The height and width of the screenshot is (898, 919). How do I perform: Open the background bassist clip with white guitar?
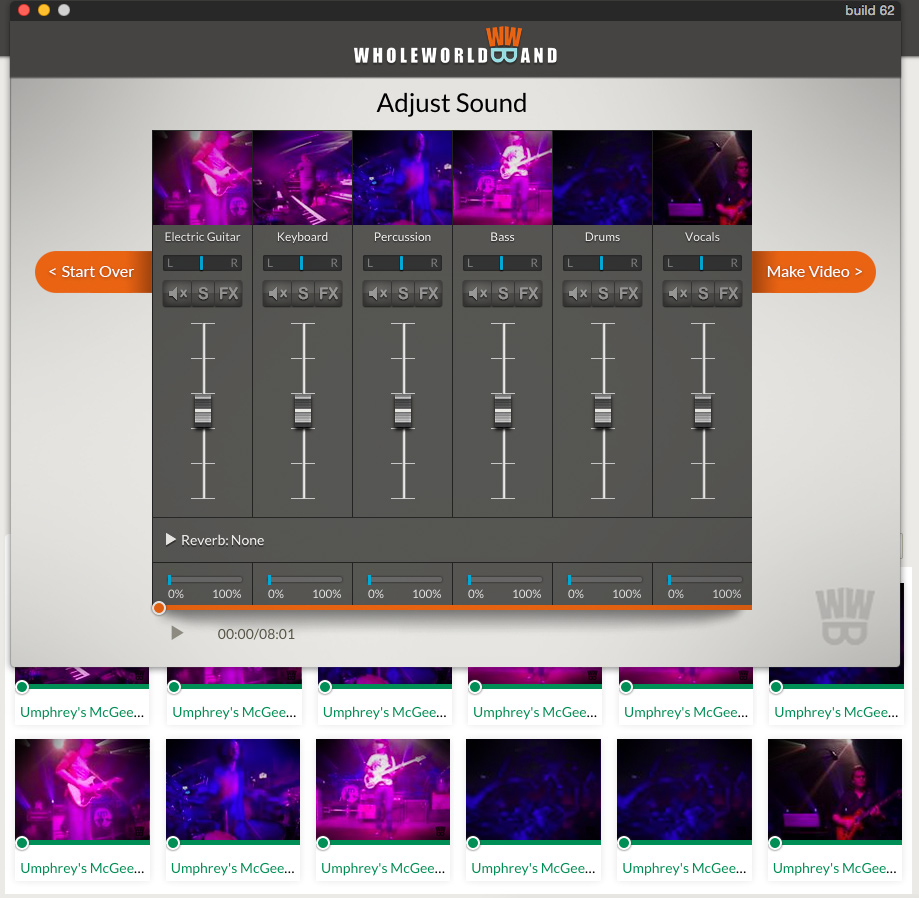[x=383, y=790]
